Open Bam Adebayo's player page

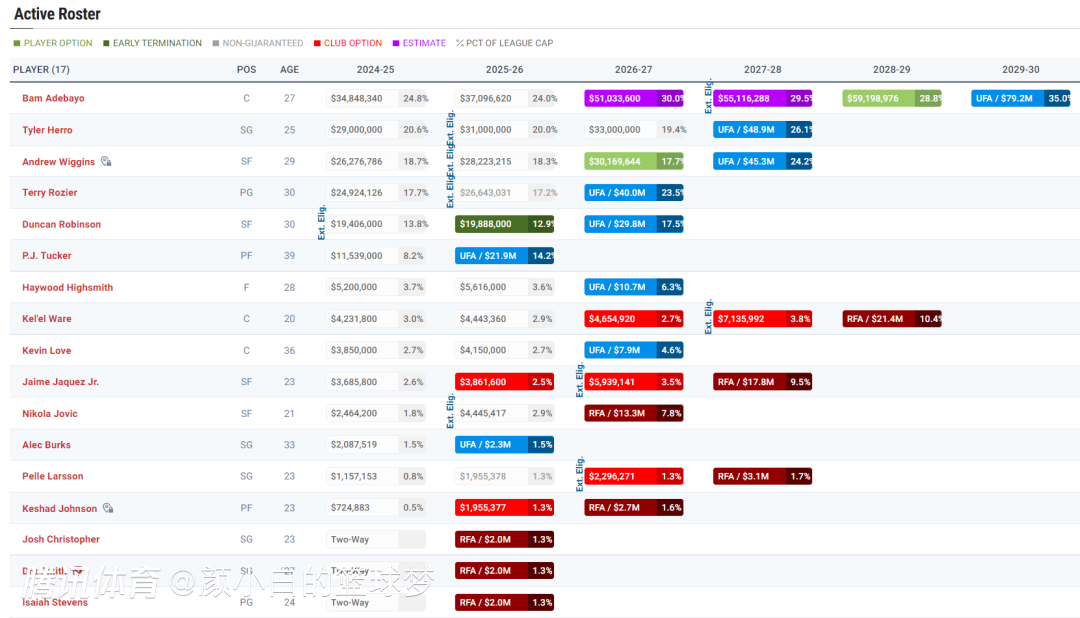(53, 99)
